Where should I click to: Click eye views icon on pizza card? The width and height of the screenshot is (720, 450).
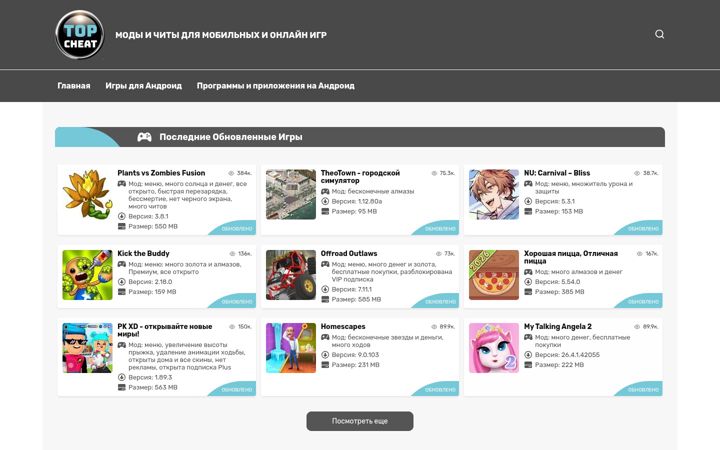pyautogui.click(x=640, y=253)
